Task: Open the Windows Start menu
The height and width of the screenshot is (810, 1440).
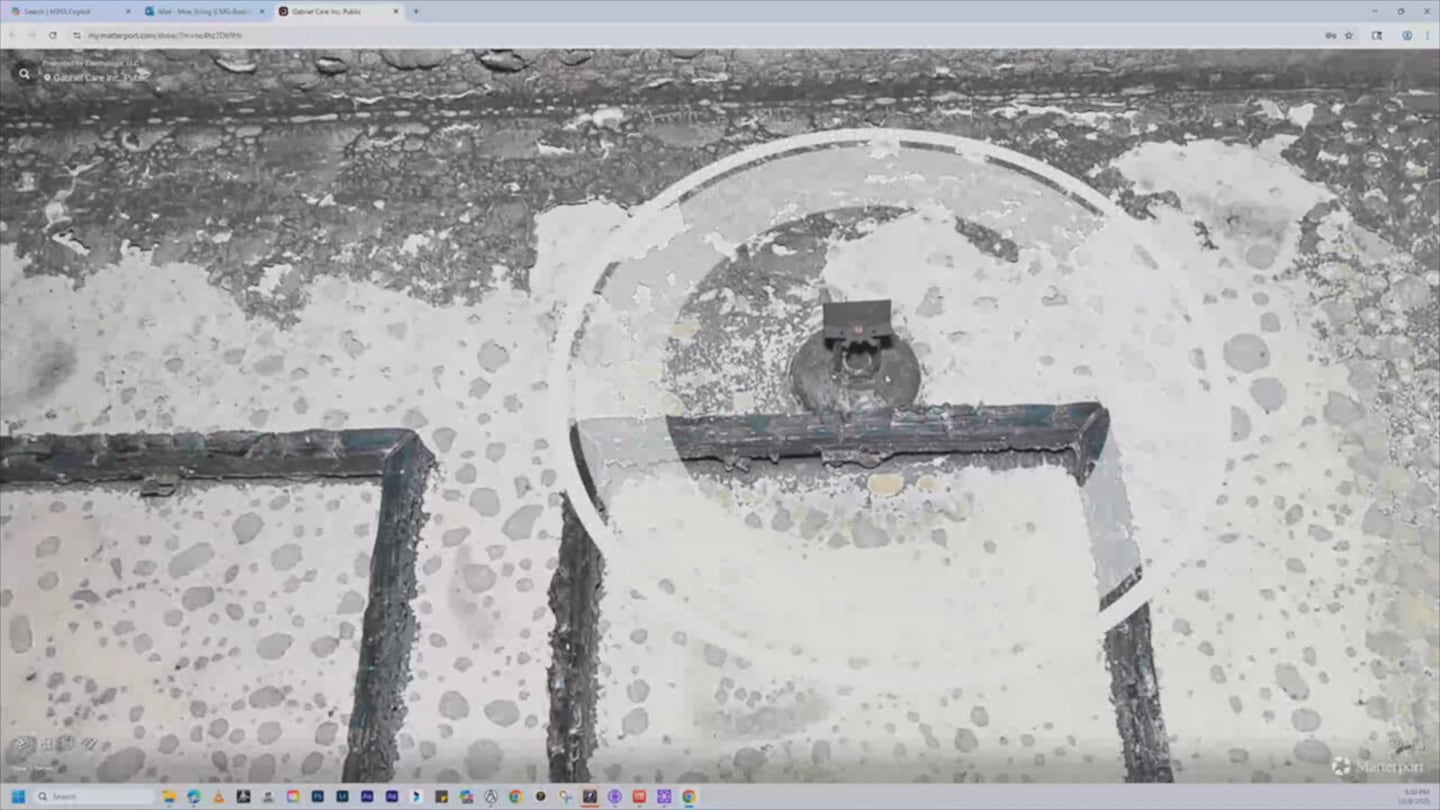Action: click(x=17, y=797)
